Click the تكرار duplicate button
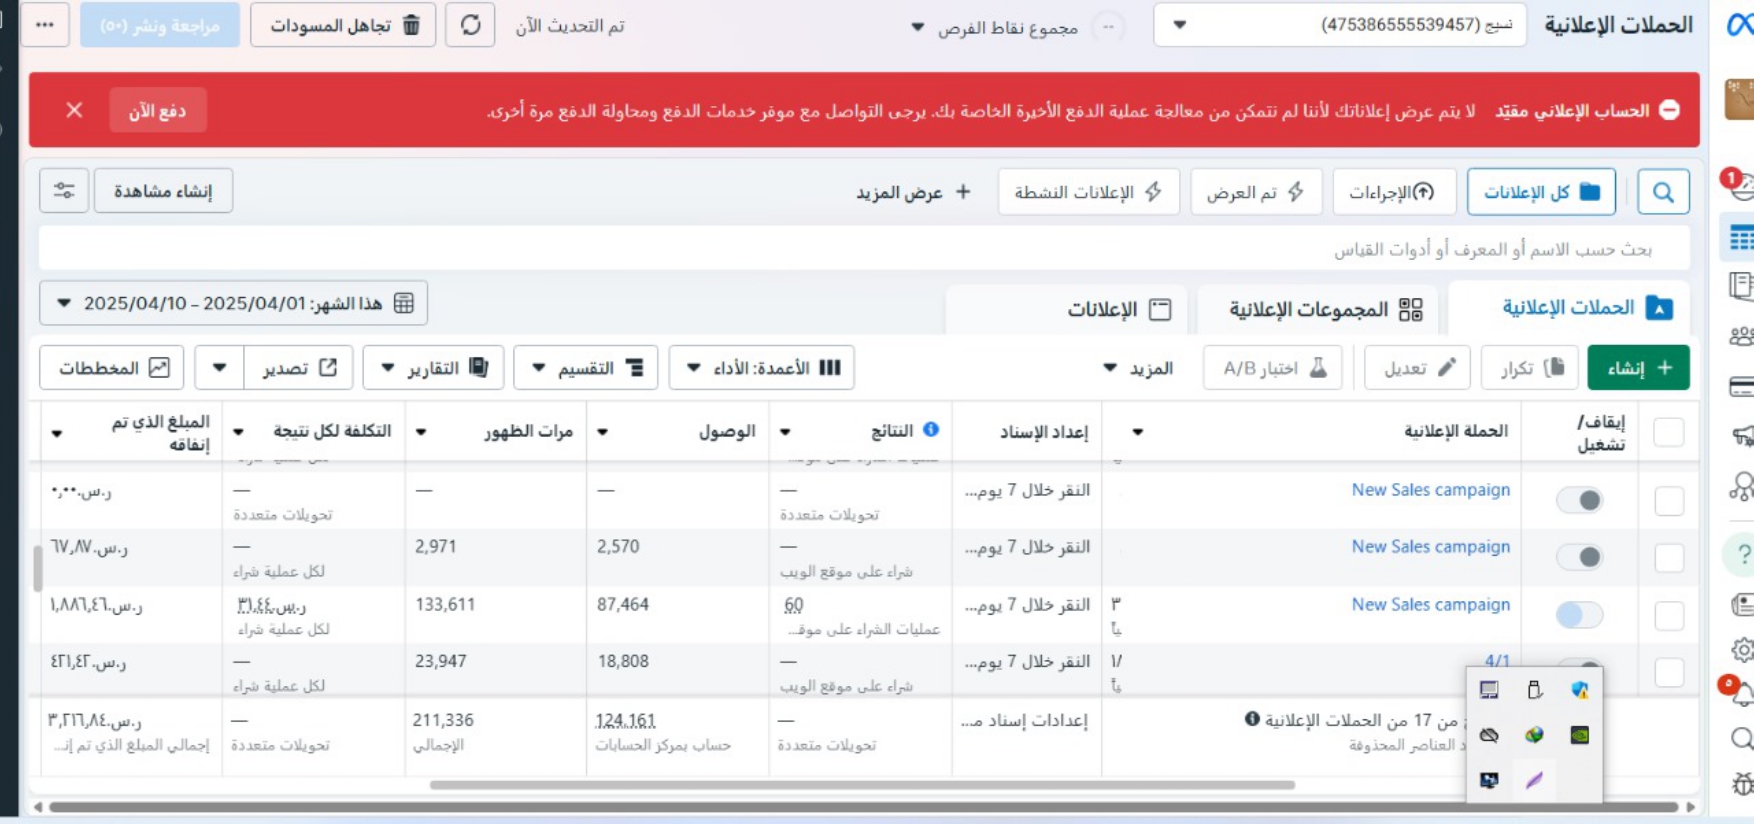The width and height of the screenshot is (1754, 824). point(1530,368)
